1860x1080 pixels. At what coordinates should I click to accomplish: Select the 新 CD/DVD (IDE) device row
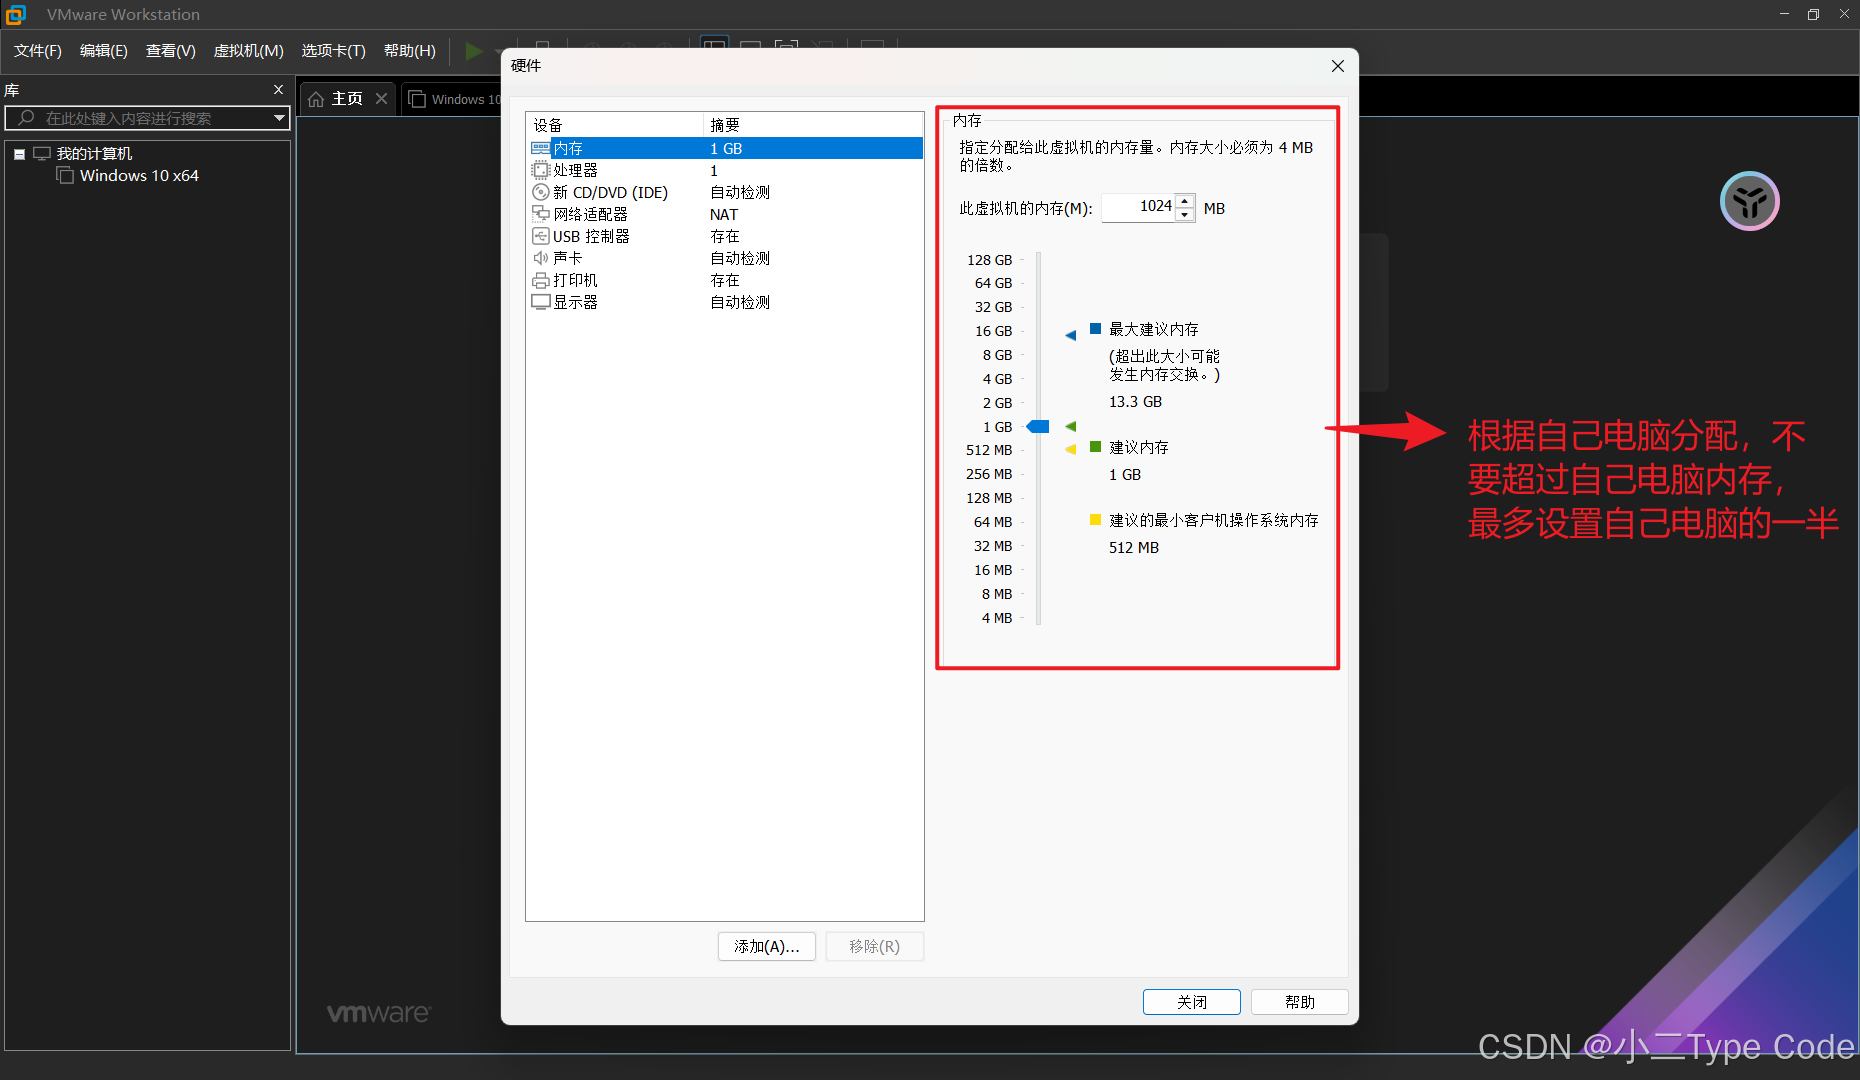pyautogui.click(x=725, y=192)
